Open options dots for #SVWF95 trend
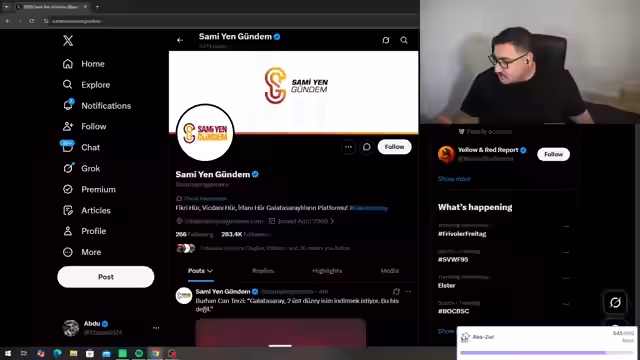The width and height of the screenshot is (640, 360). pos(566,252)
